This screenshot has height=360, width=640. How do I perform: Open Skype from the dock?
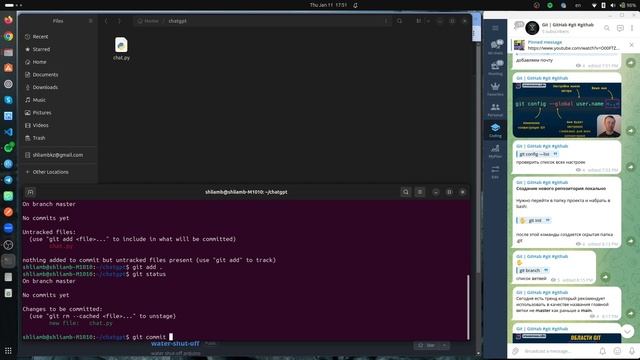pos(8,100)
